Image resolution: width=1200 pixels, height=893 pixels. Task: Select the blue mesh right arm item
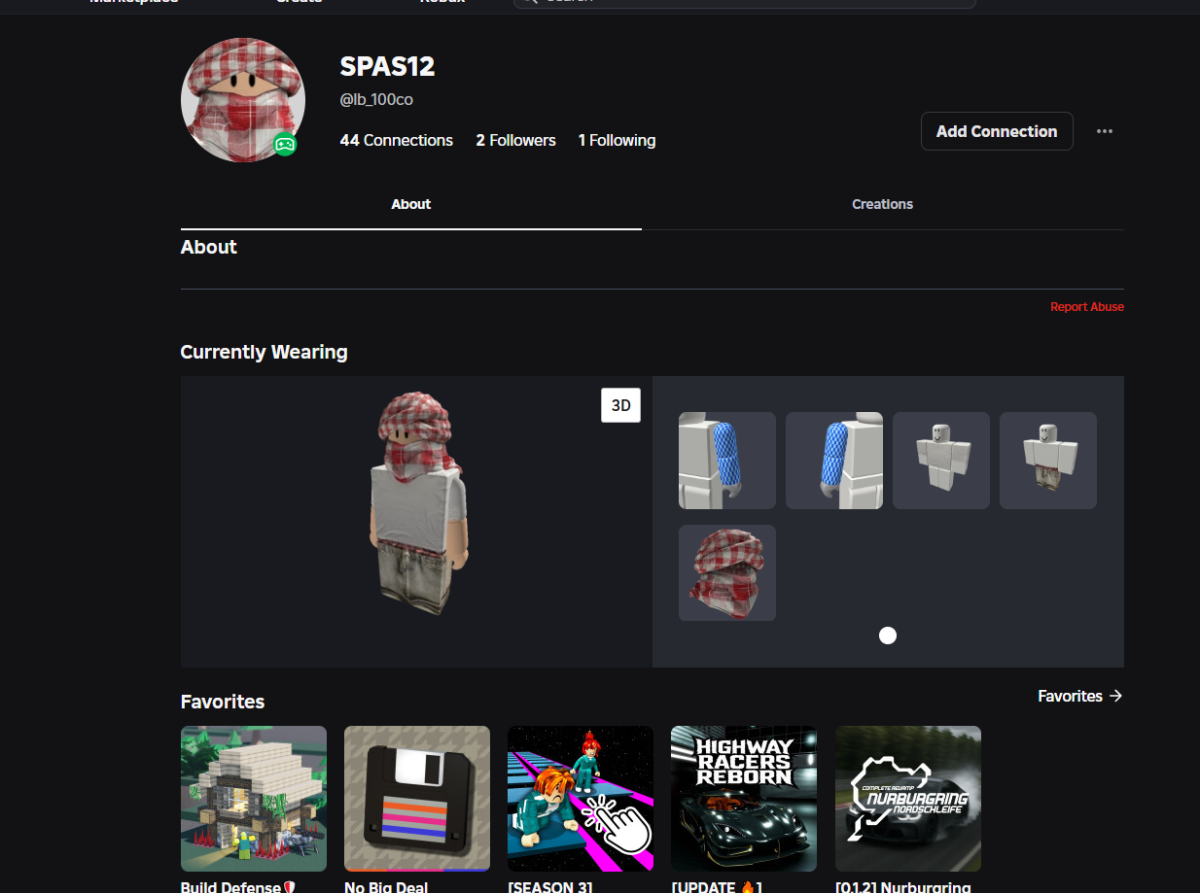tap(834, 460)
